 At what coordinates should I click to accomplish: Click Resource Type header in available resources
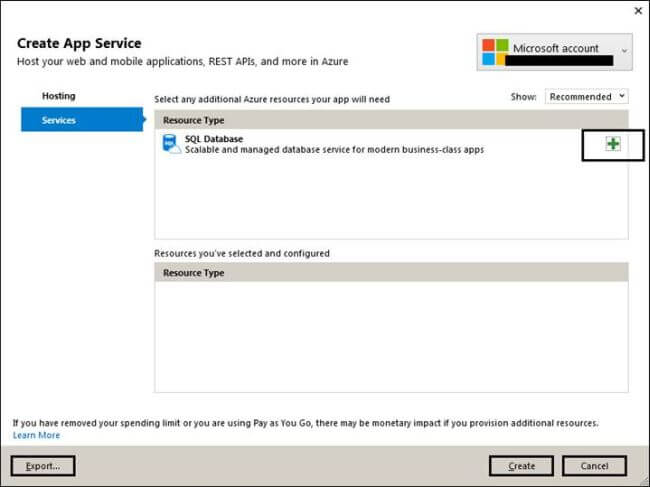pos(194,120)
